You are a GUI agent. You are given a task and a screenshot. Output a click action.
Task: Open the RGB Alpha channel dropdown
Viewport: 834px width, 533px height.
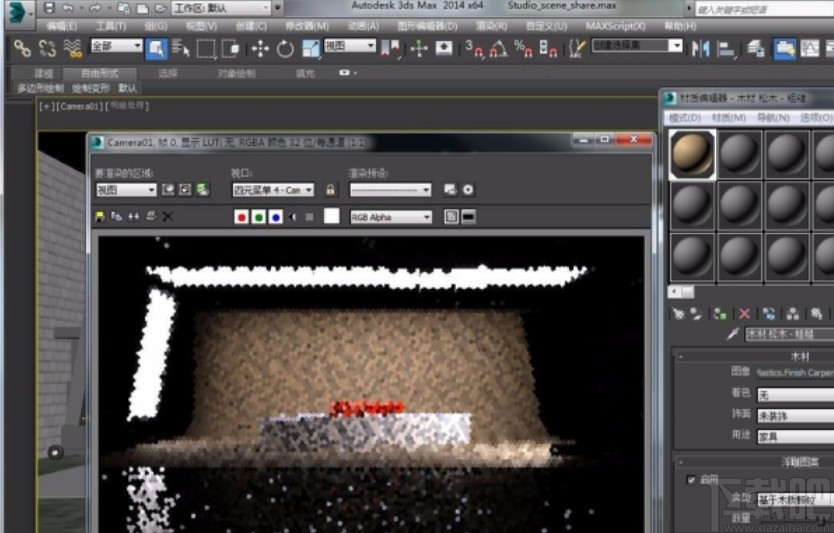point(391,217)
